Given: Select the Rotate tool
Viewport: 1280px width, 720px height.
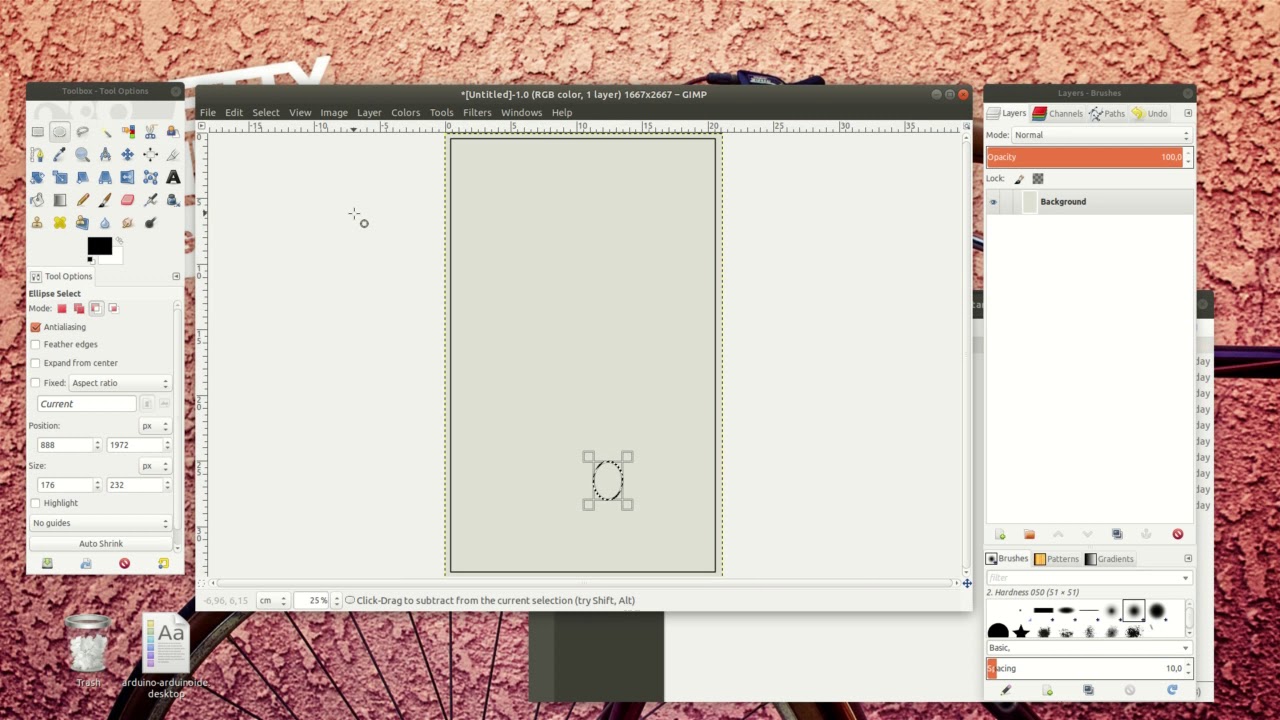Looking at the screenshot, I should (x=37, y=177).
